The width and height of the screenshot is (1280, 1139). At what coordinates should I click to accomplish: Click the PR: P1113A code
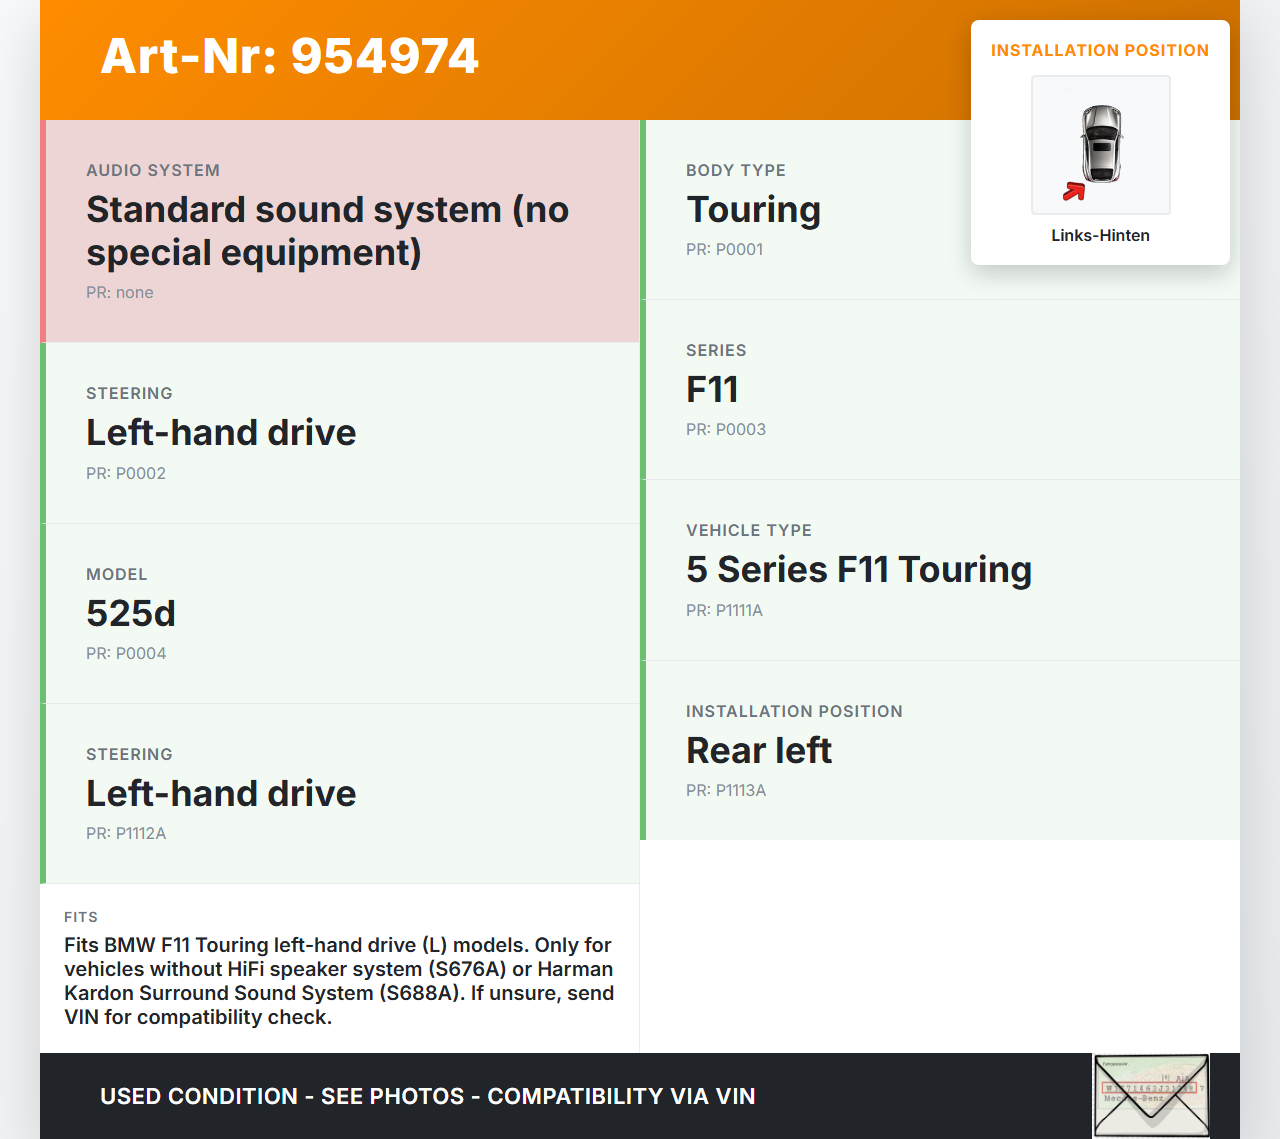click(726, 791)
